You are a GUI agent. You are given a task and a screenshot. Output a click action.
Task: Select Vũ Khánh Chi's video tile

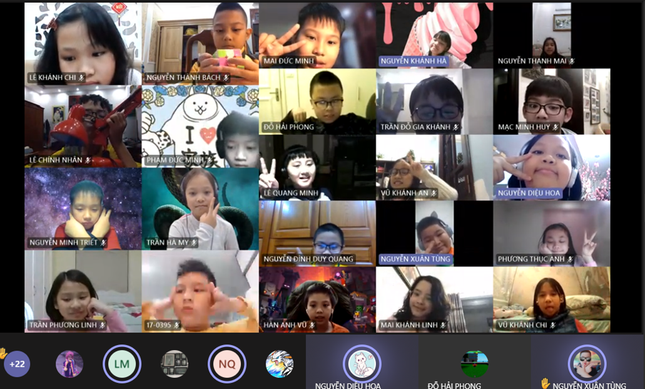point(552,300)
